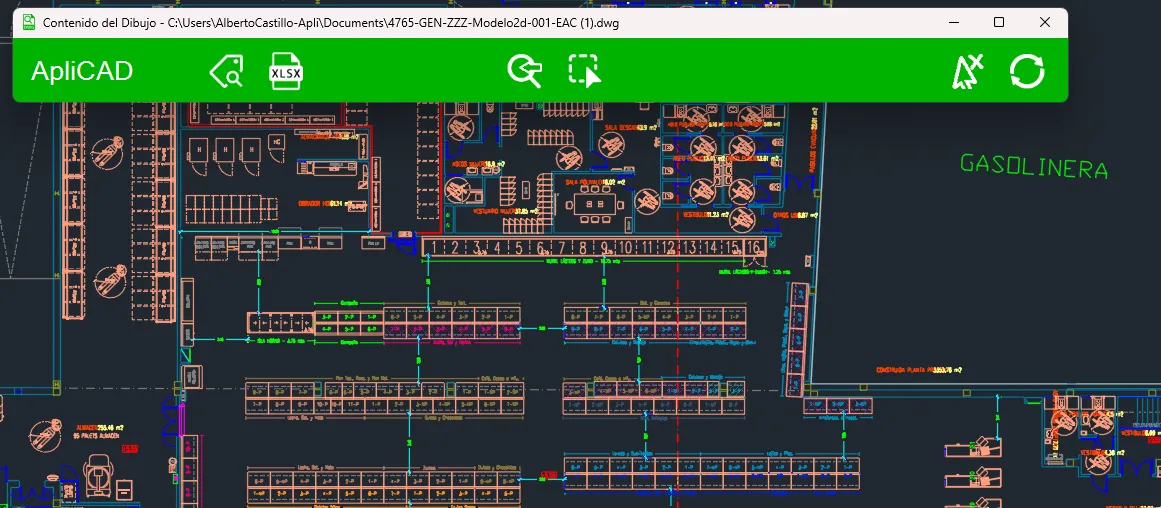Screen dimensions: 1161x508
Task: Select cell number 1 in numbered row
Action: (435, 247)
